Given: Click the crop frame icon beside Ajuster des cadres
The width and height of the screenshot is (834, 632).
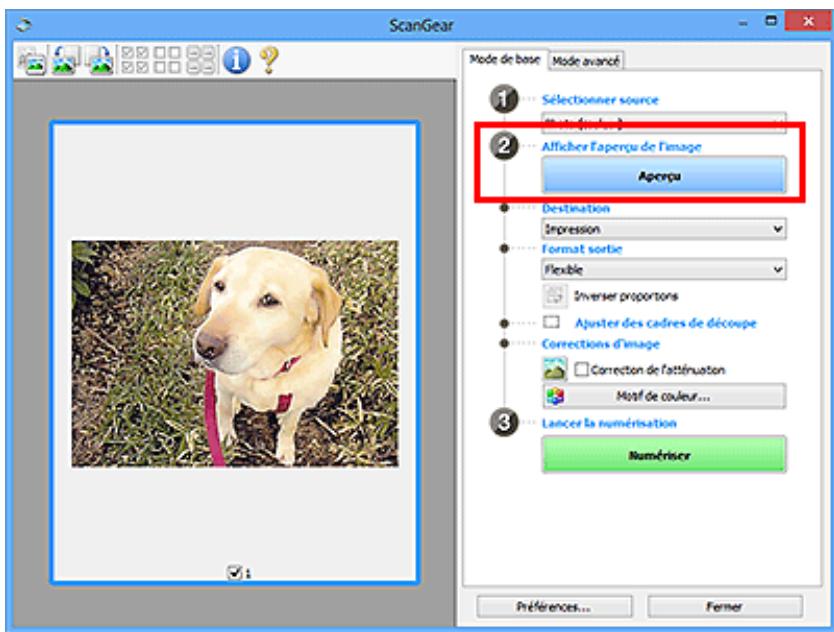Looking at the screenshot, I should pos(551,323).
